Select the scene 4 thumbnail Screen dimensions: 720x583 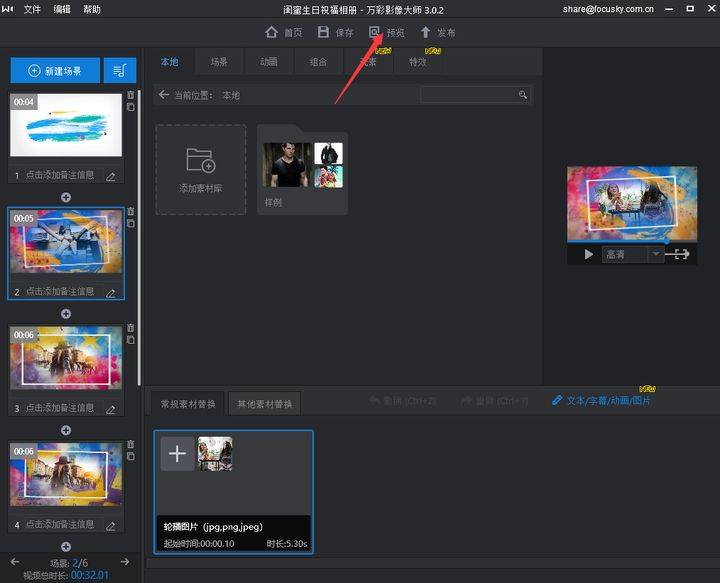[x=65, y=476]
